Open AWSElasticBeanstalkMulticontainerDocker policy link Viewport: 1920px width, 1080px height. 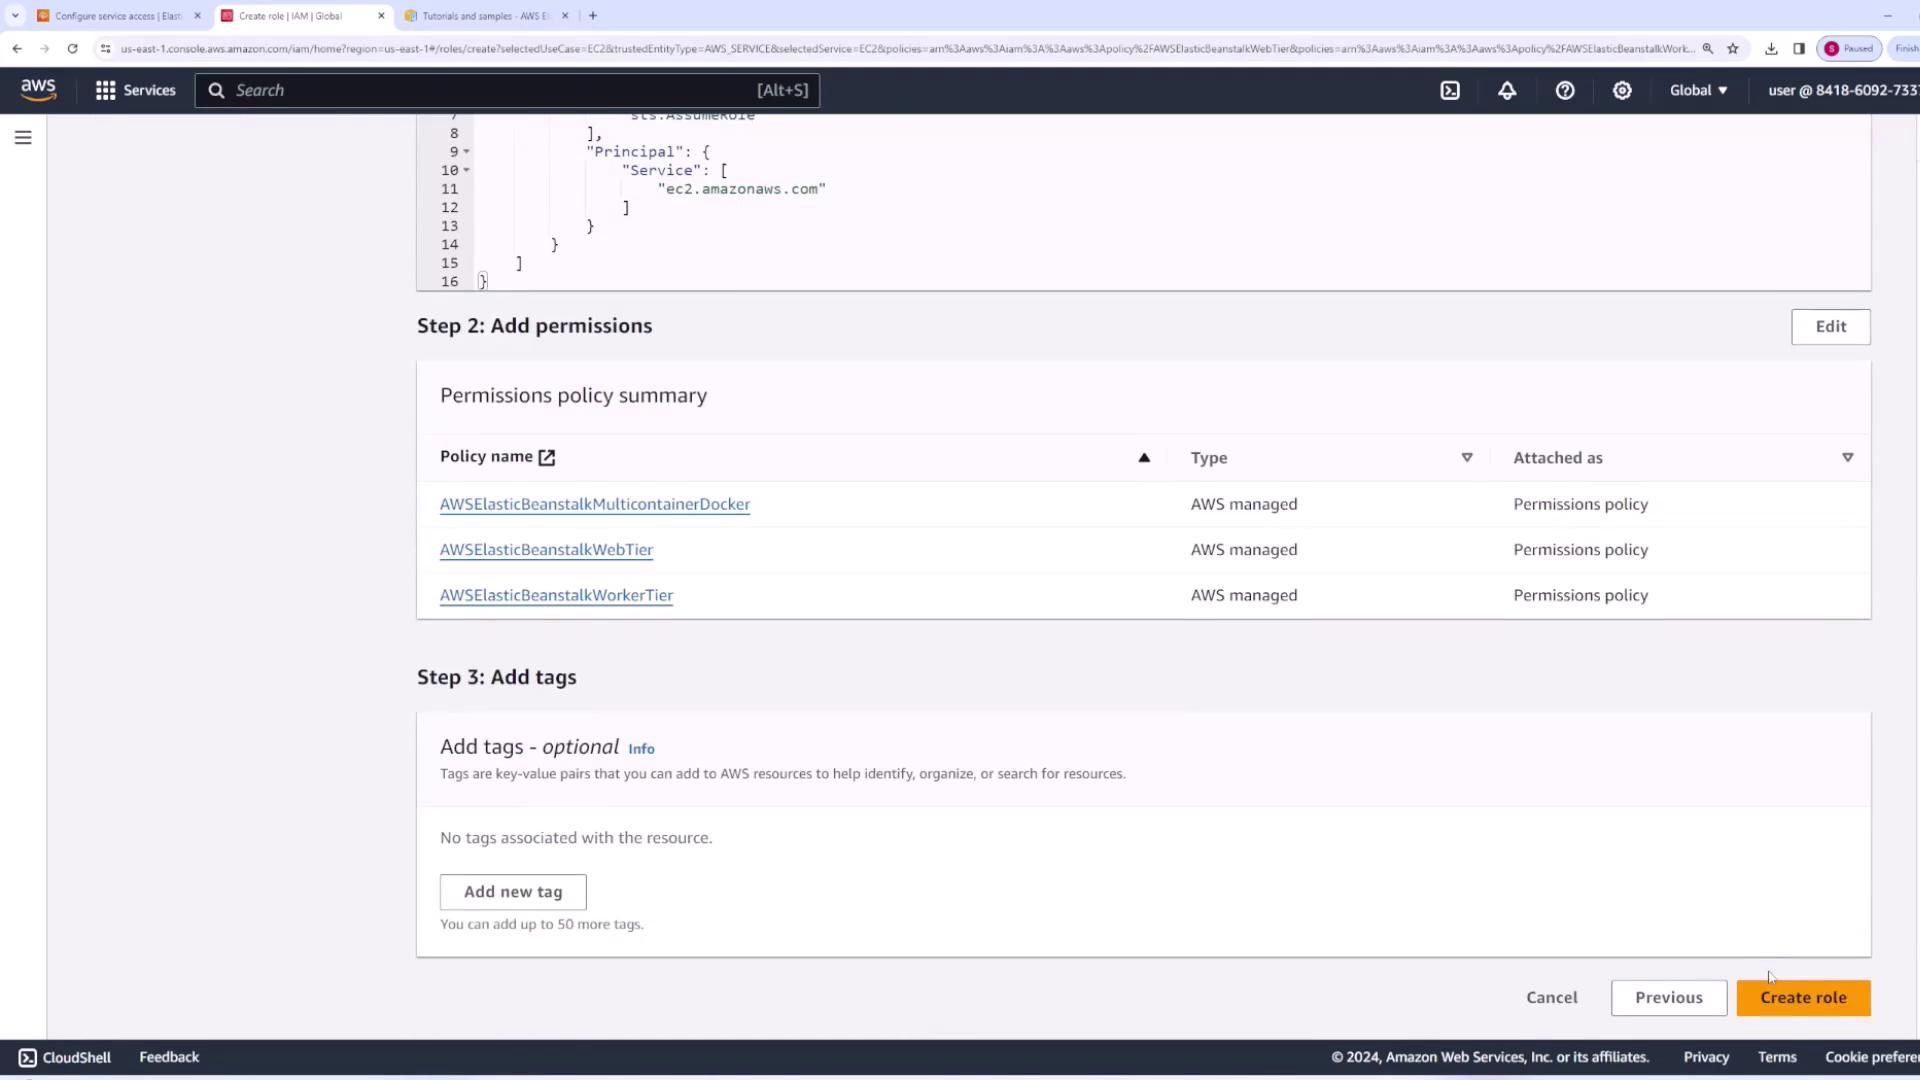point(595,504)
